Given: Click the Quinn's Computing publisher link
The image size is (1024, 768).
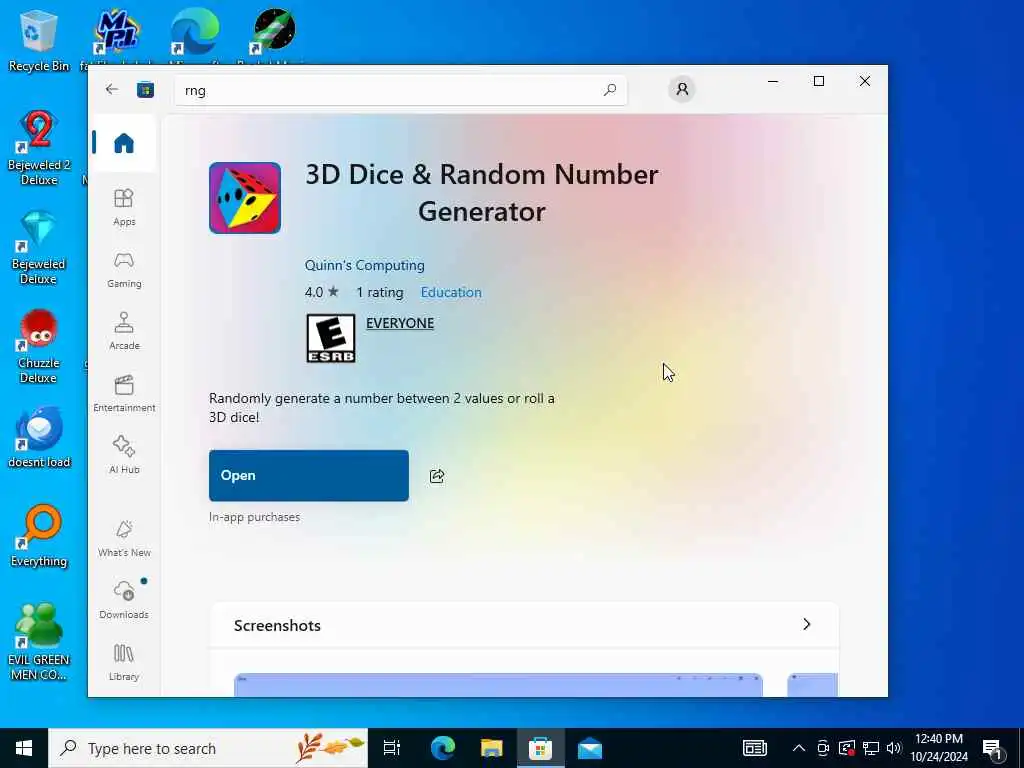Looking at the screenshot, I should [x=364, y=265].
